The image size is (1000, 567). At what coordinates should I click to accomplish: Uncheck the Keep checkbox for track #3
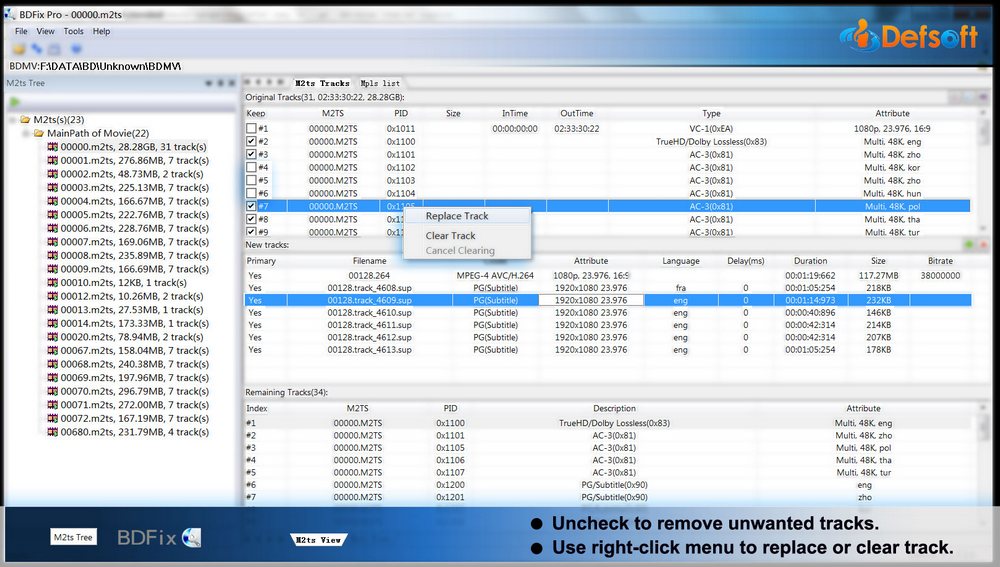251,154
